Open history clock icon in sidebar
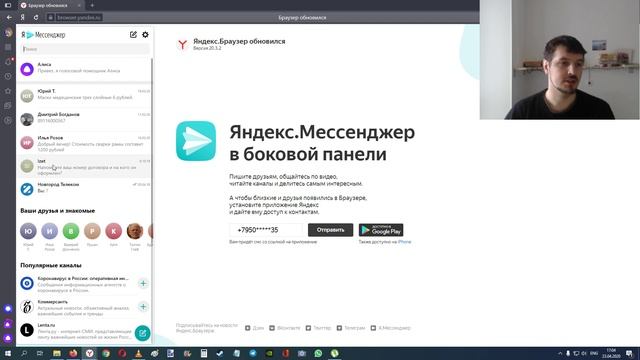 pos(8,76)
